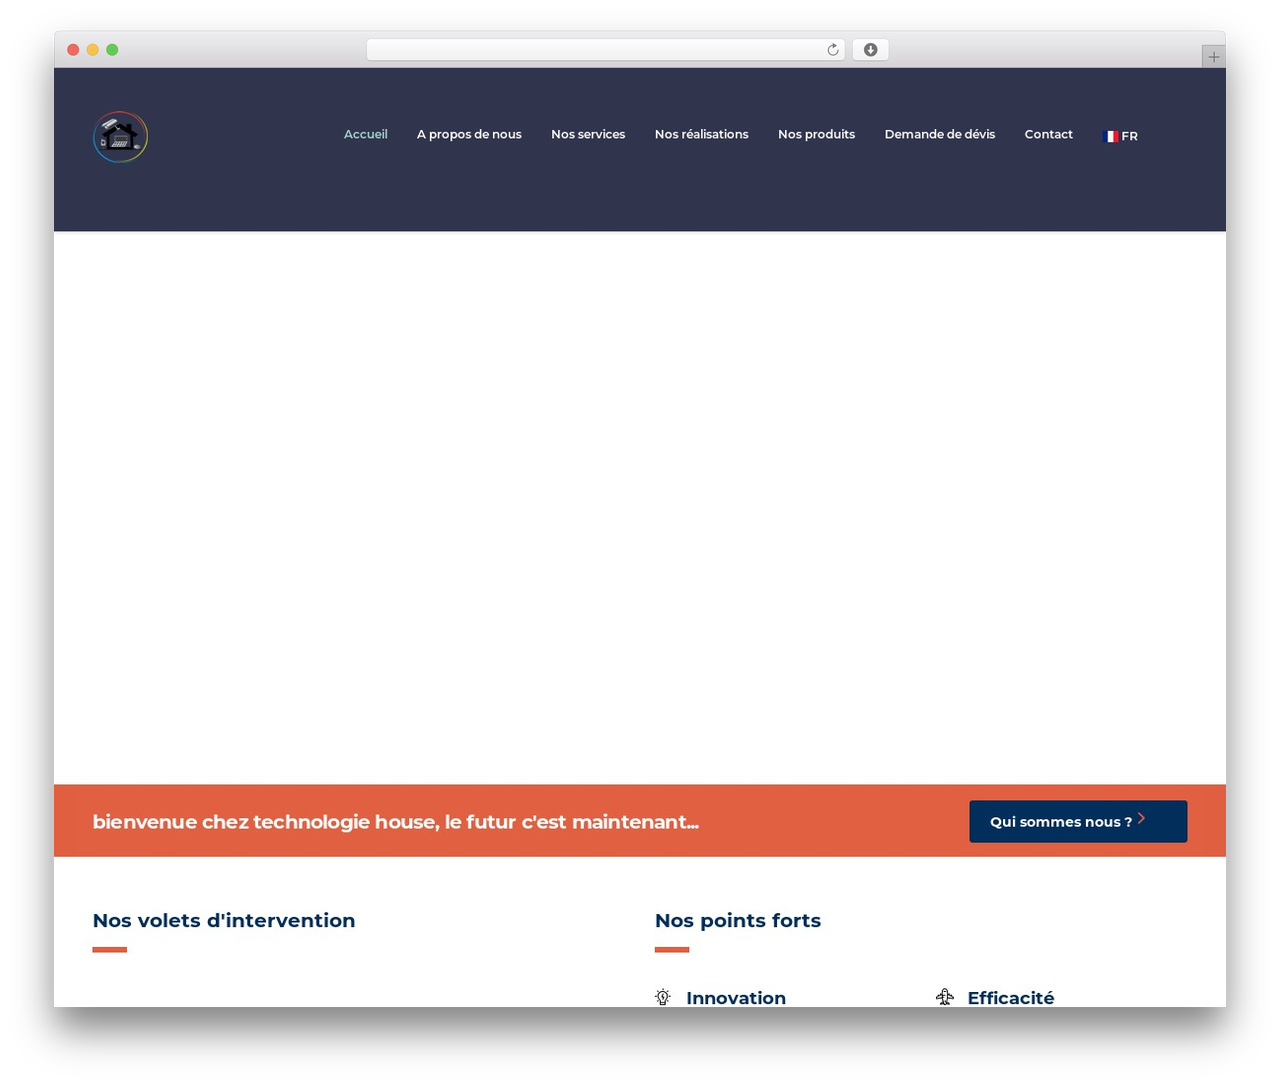Select Demande de dévis menu item
Viewport: 1280px width, 1084px height.
point(940,134)
